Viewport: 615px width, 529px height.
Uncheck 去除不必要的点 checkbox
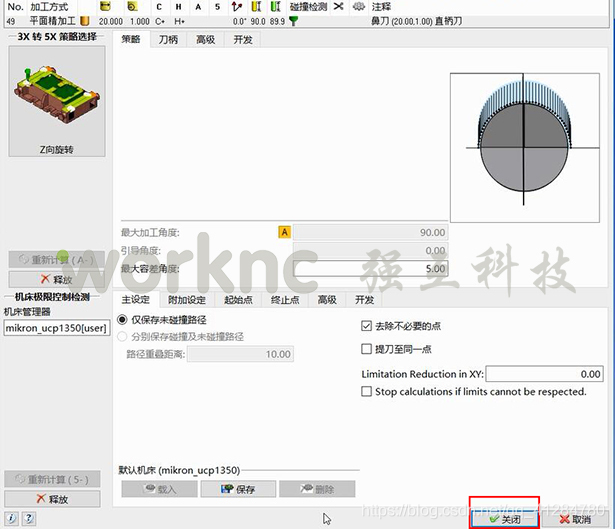tap(366, 326)
